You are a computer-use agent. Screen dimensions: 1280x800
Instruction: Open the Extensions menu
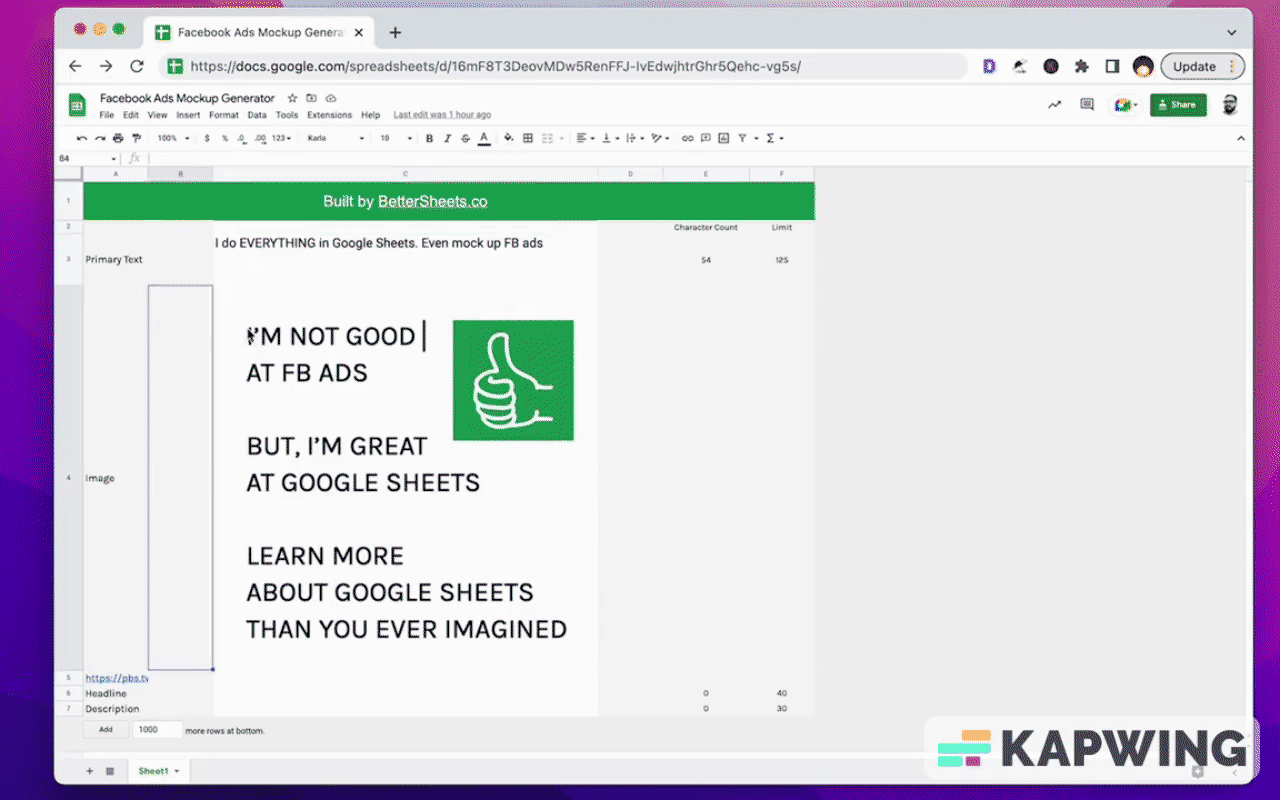(x=330, y=115)
